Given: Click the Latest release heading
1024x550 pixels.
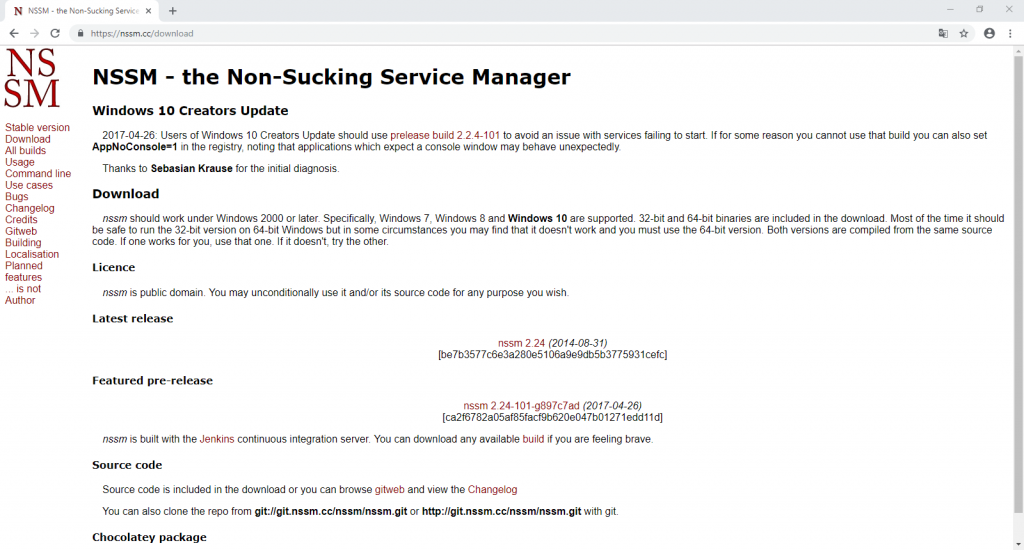Looking at the screenshot, I should 133,319.
